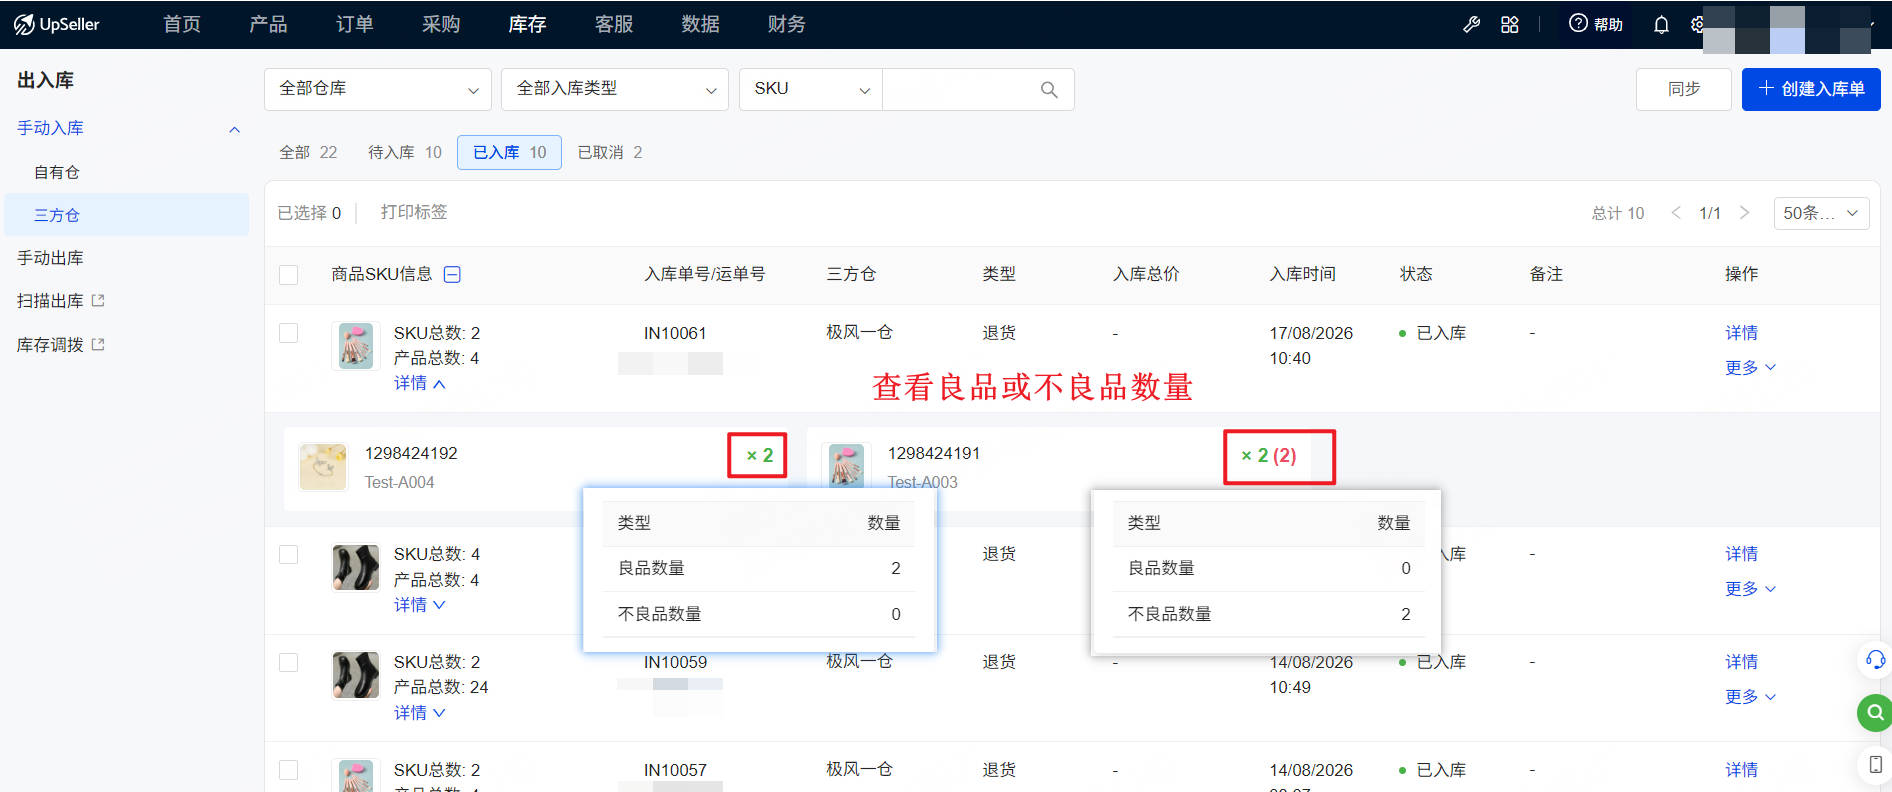
Task: Click product thumbnail for IN10061
Action: [356, 346]
